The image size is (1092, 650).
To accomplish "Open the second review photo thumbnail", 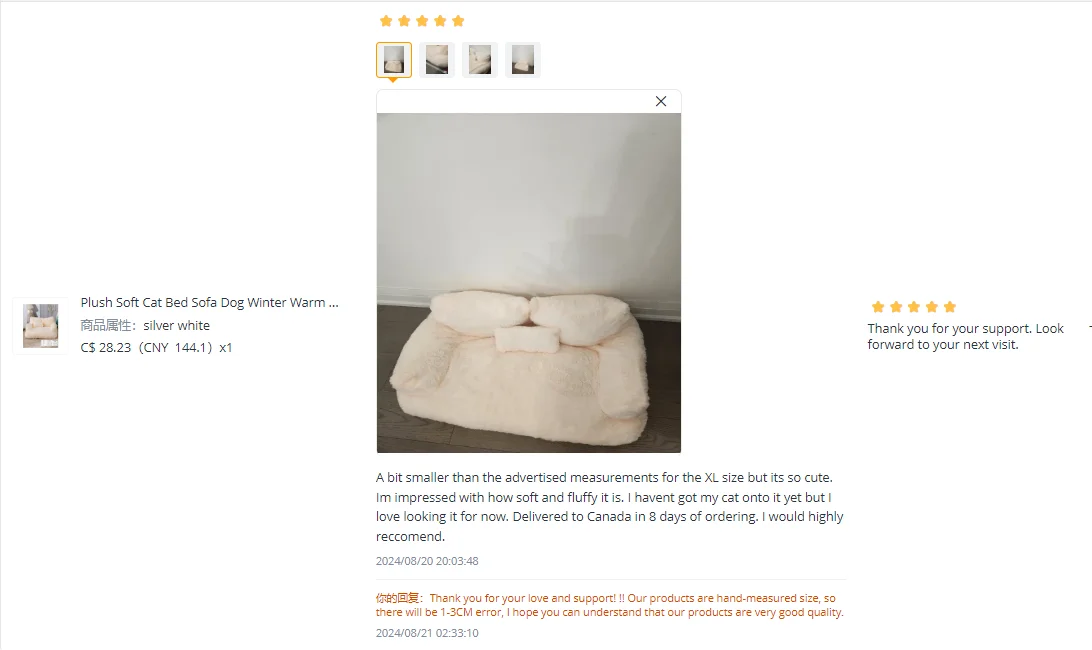I will coord(437,60).
